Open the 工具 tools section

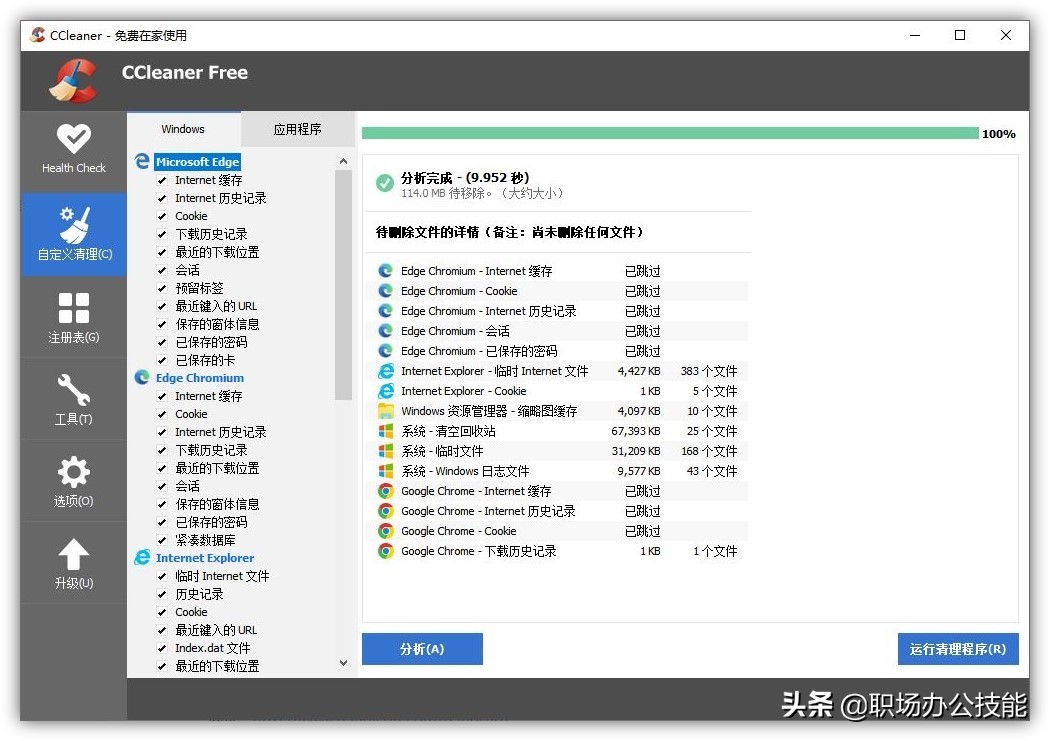(x=72, y=398)
